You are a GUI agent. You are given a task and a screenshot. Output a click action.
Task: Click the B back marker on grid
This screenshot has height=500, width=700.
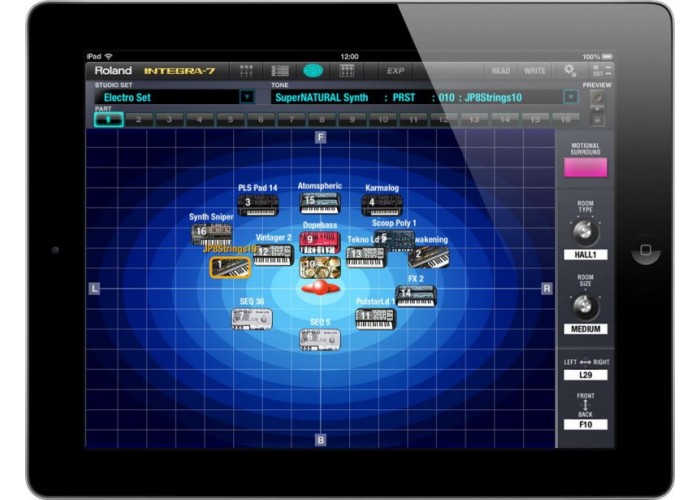(321, 440)
